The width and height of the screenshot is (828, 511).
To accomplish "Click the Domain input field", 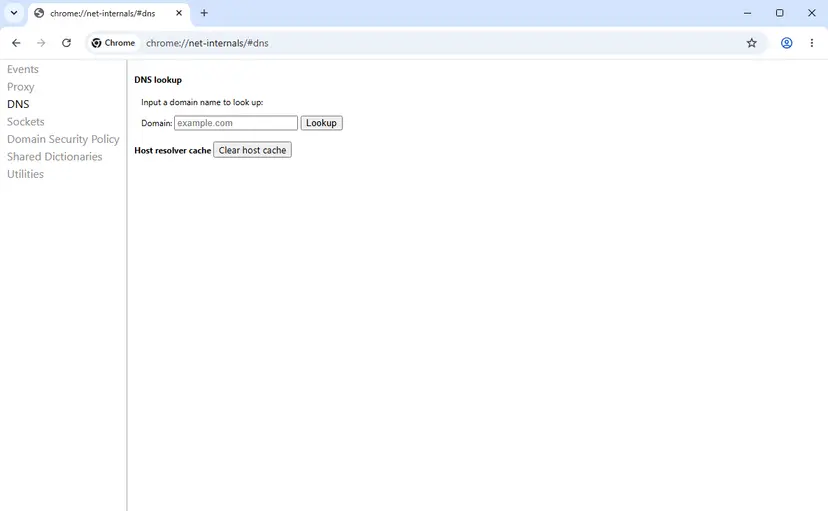I will pos(236,123).
